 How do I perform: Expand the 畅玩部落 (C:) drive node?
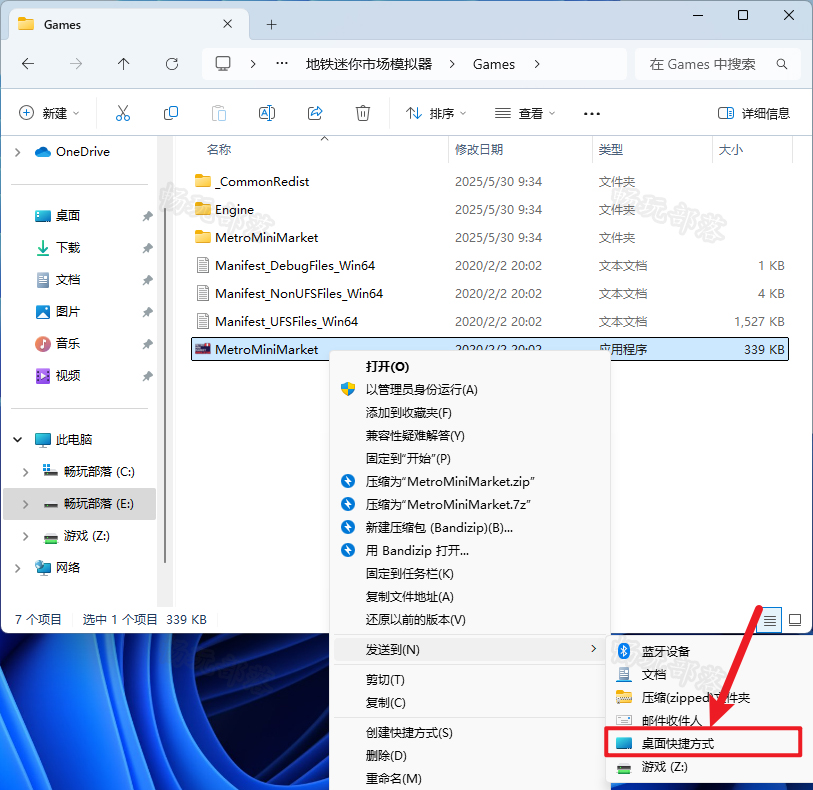pos(25,472)
